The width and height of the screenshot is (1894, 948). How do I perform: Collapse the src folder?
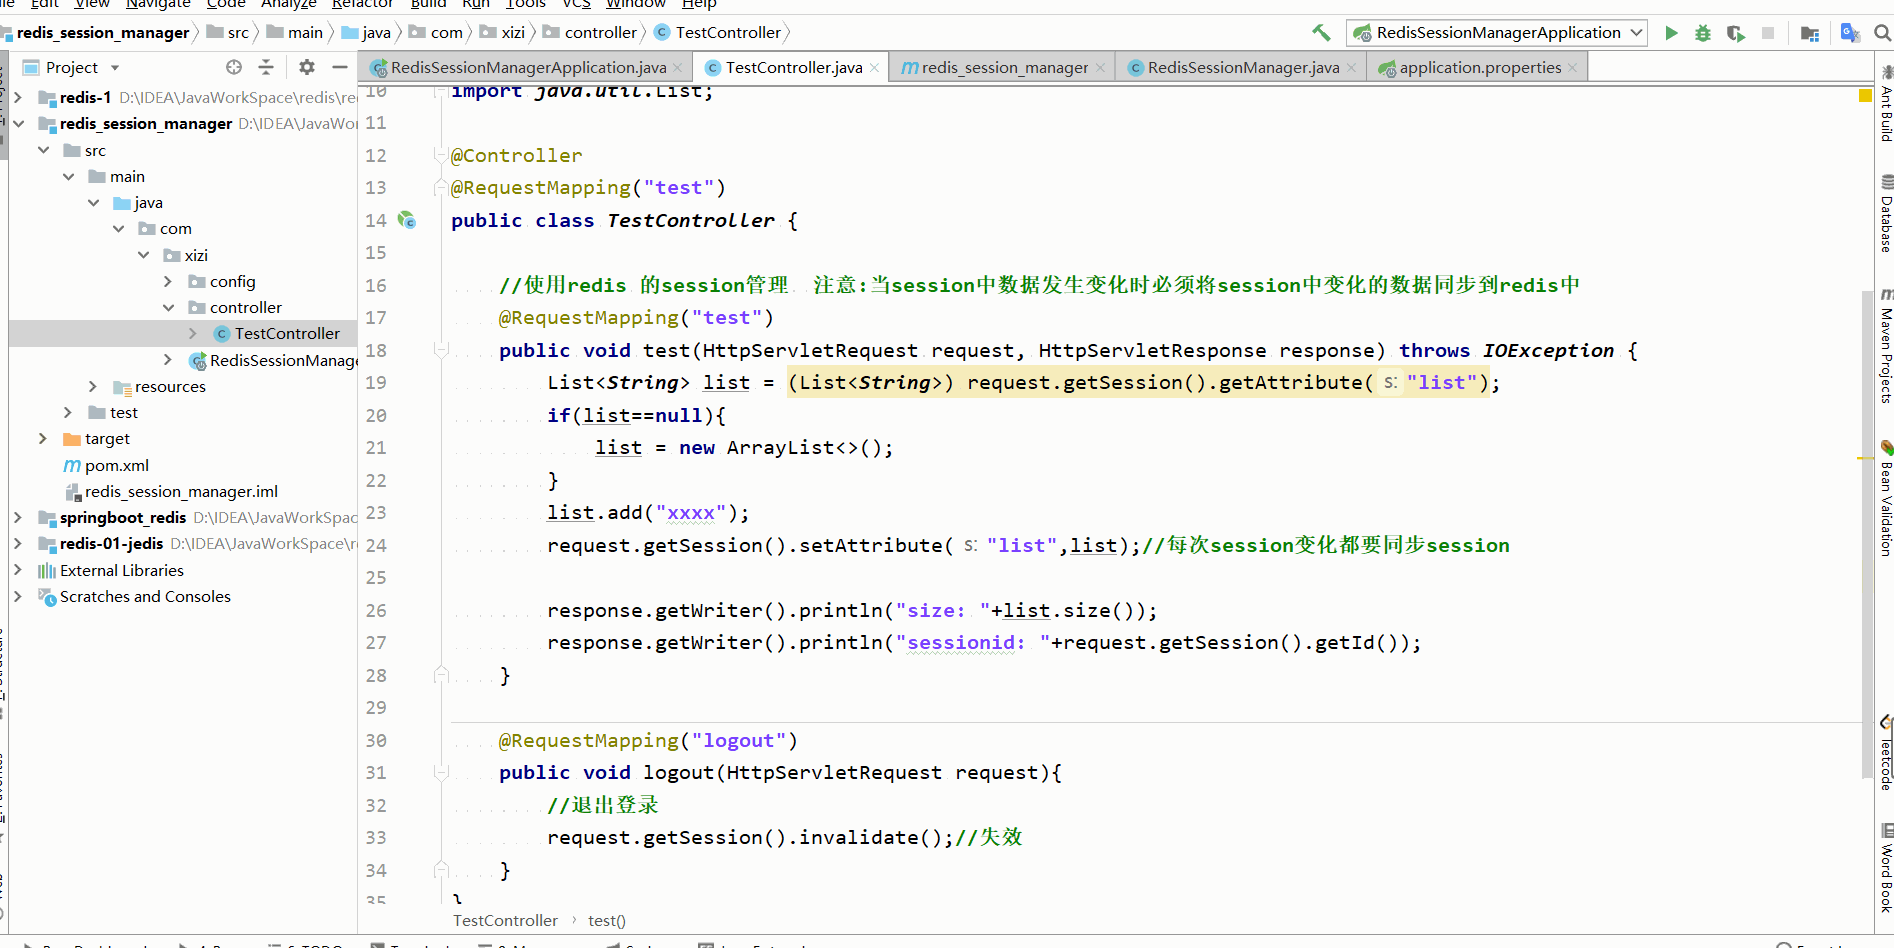tap(43, 150)
